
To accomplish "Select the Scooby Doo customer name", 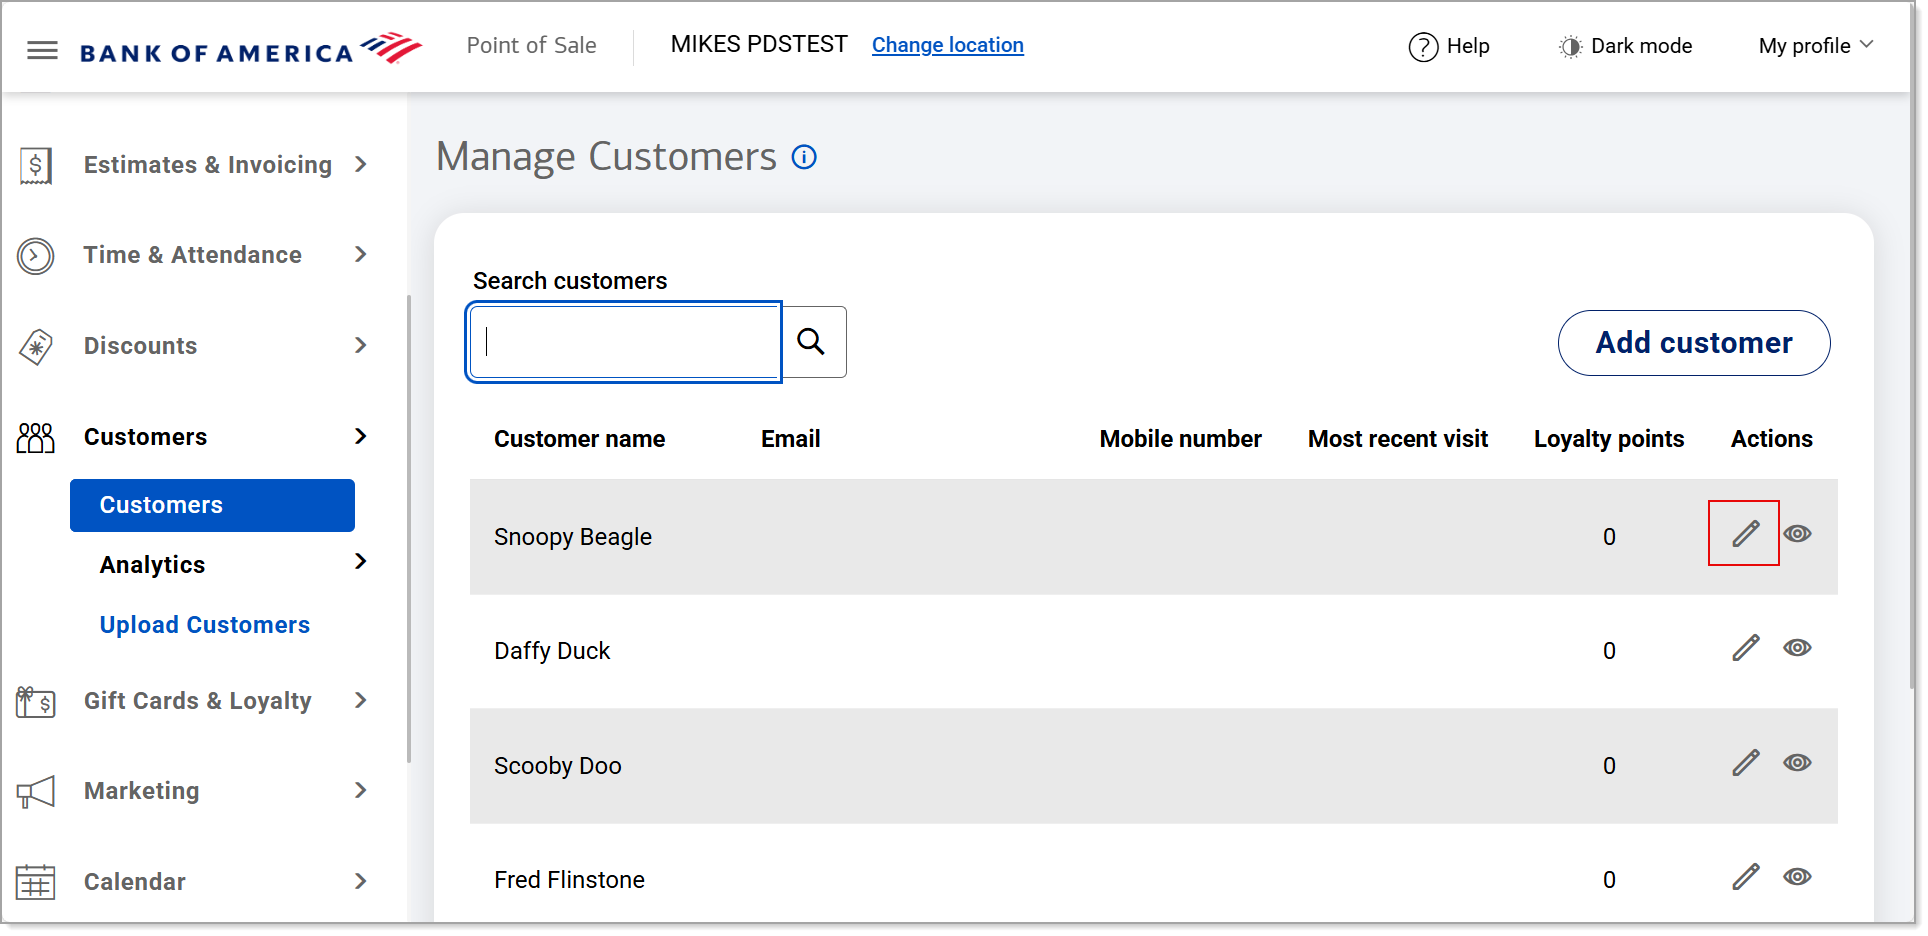I will [558, 766].
